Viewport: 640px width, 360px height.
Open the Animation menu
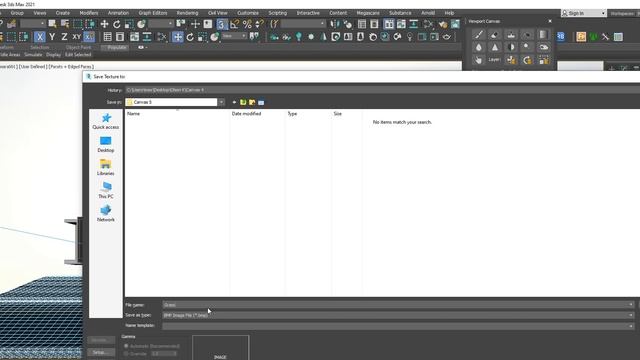[x=118, y=13]
